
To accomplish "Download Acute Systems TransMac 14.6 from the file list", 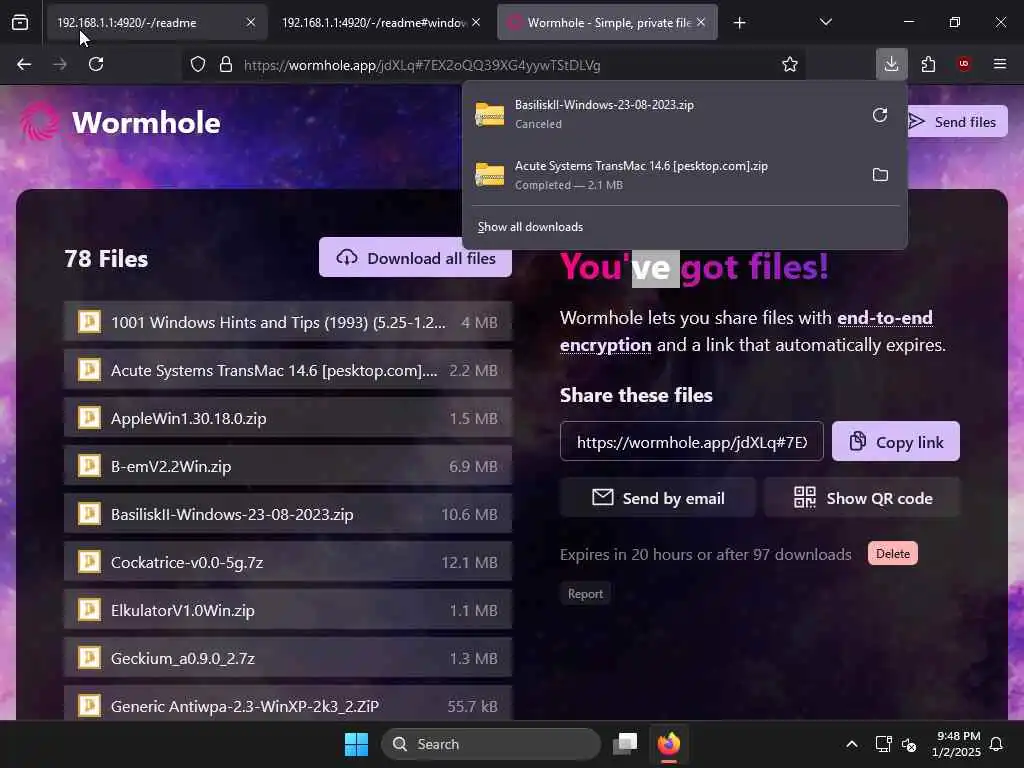I will (x=288, y=370).
